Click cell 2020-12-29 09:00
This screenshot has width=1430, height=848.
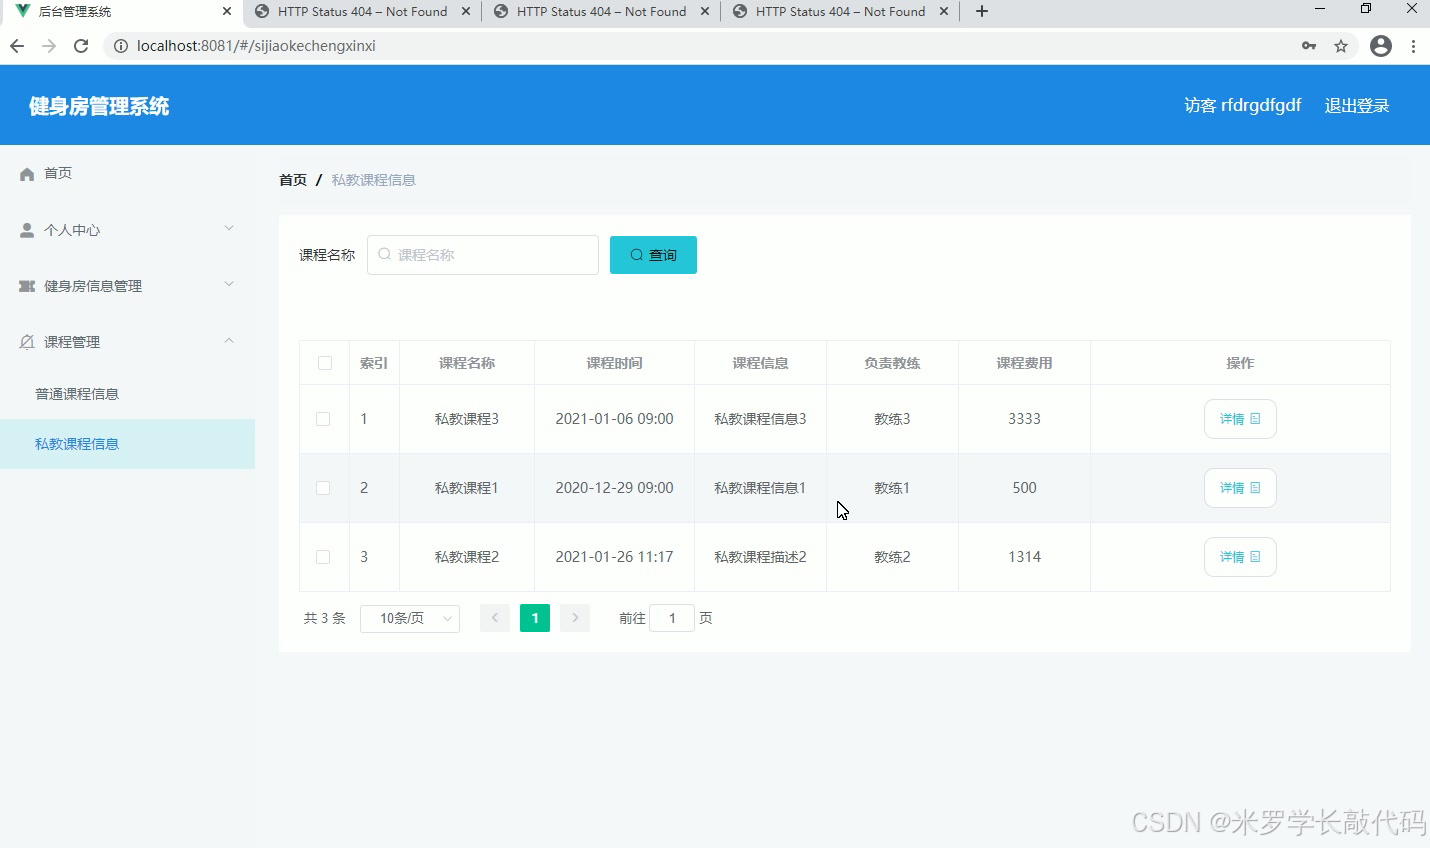(614, 488)
